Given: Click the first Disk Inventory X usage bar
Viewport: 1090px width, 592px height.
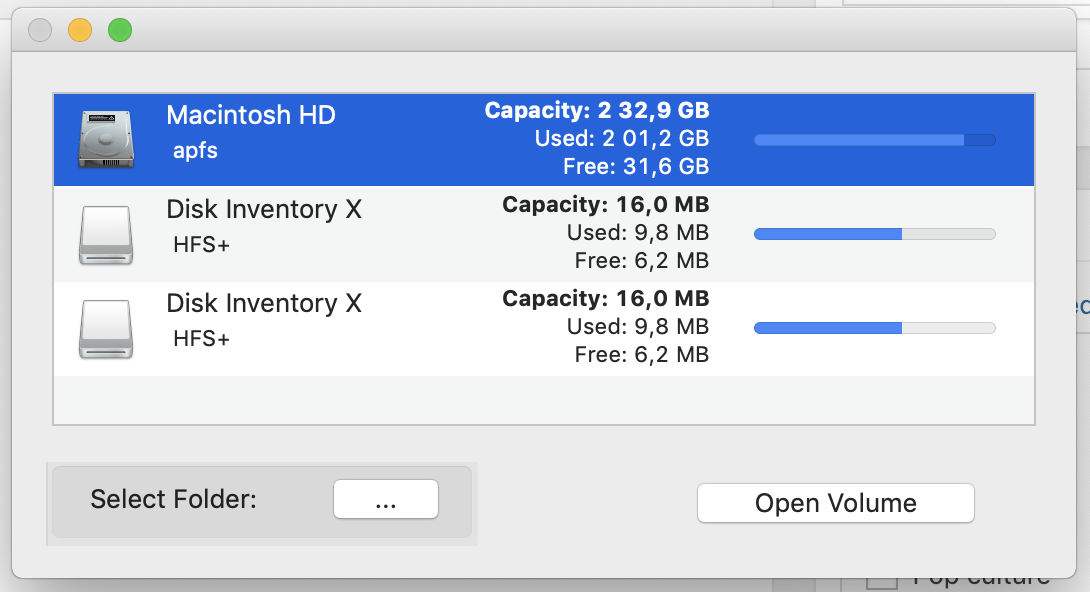Looking at the screenshot, I should 875,234.
